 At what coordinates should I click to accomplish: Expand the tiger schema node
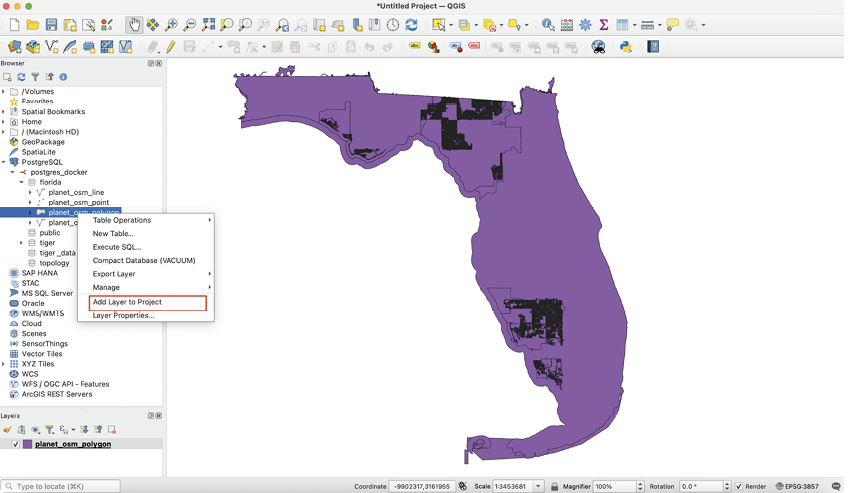21,242
